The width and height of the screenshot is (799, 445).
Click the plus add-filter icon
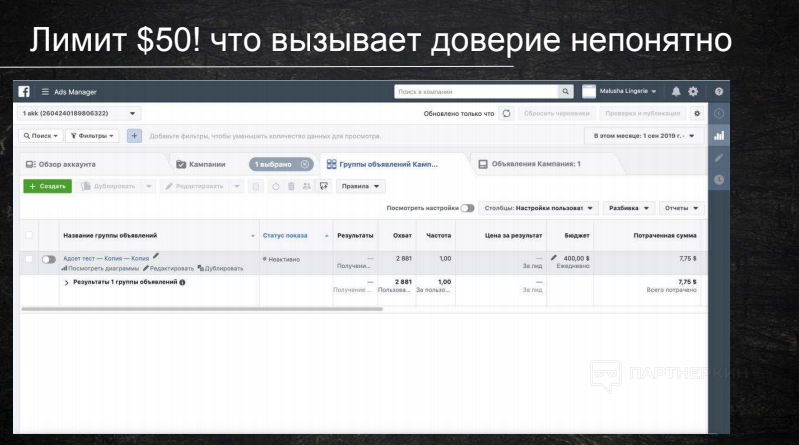click(135, 136)
